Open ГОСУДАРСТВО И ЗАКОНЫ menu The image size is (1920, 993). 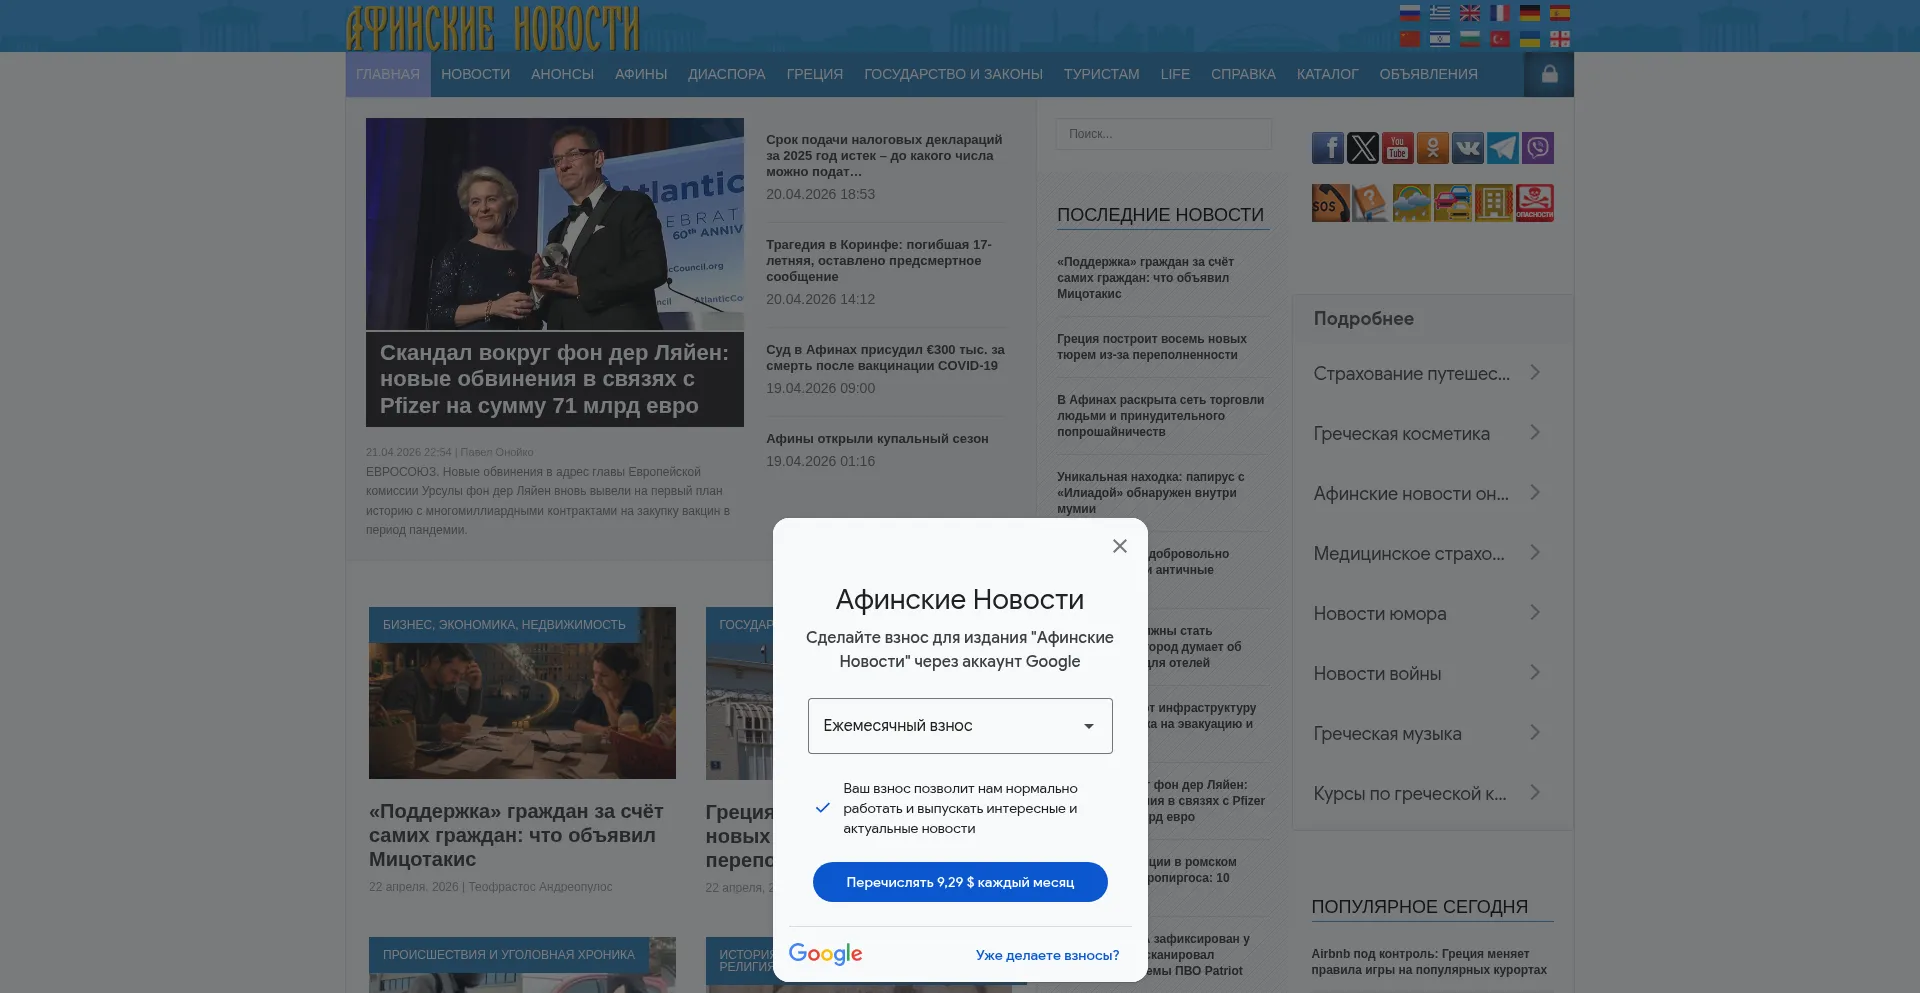953,74
